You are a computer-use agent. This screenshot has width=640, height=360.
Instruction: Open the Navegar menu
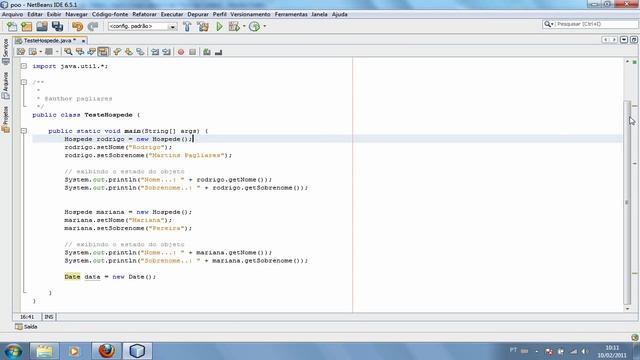(76, 14)
